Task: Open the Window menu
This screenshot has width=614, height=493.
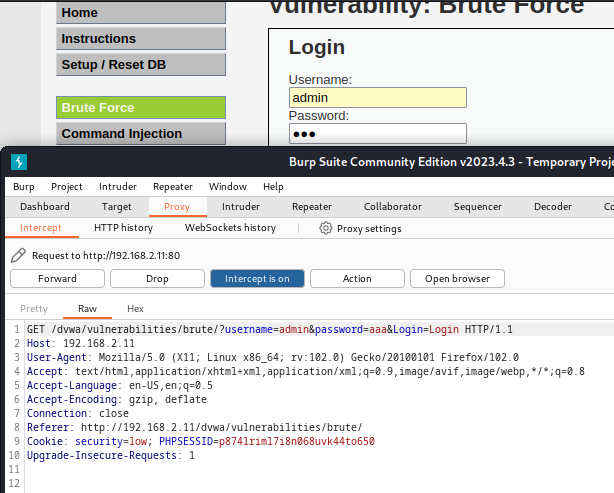Action: (x=228, y=186)
